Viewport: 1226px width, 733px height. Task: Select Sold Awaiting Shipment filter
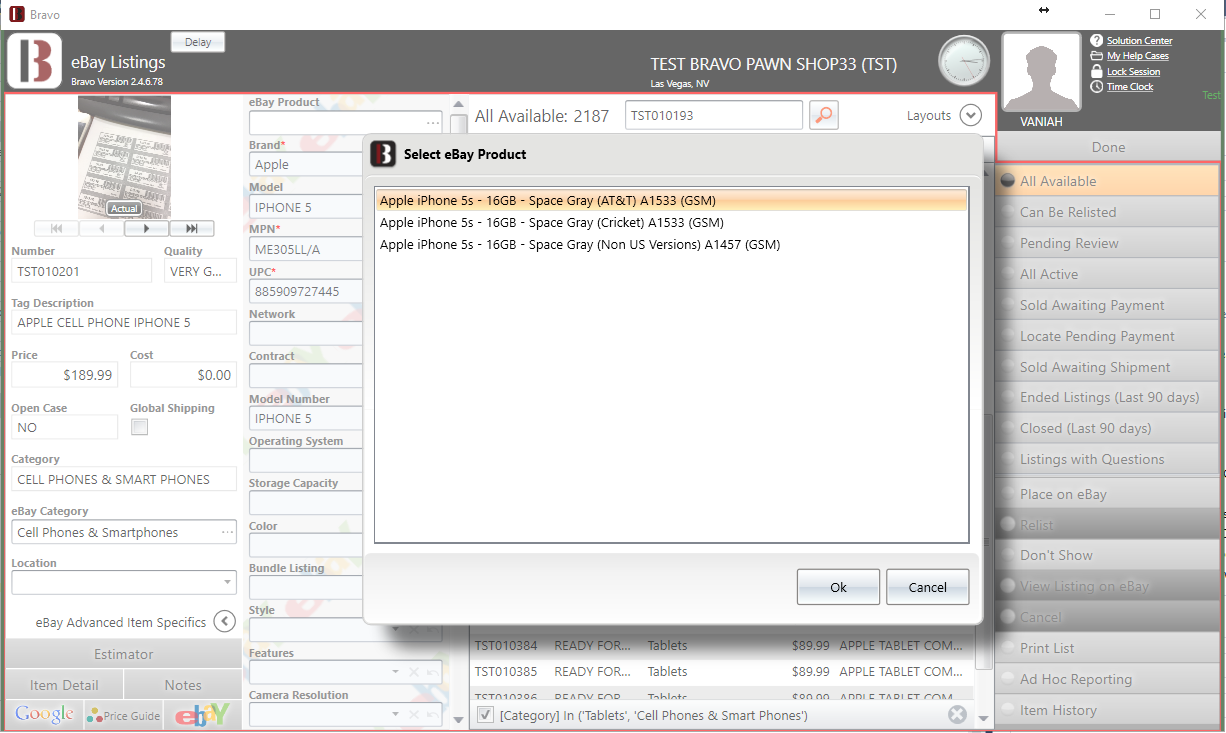1107,367
